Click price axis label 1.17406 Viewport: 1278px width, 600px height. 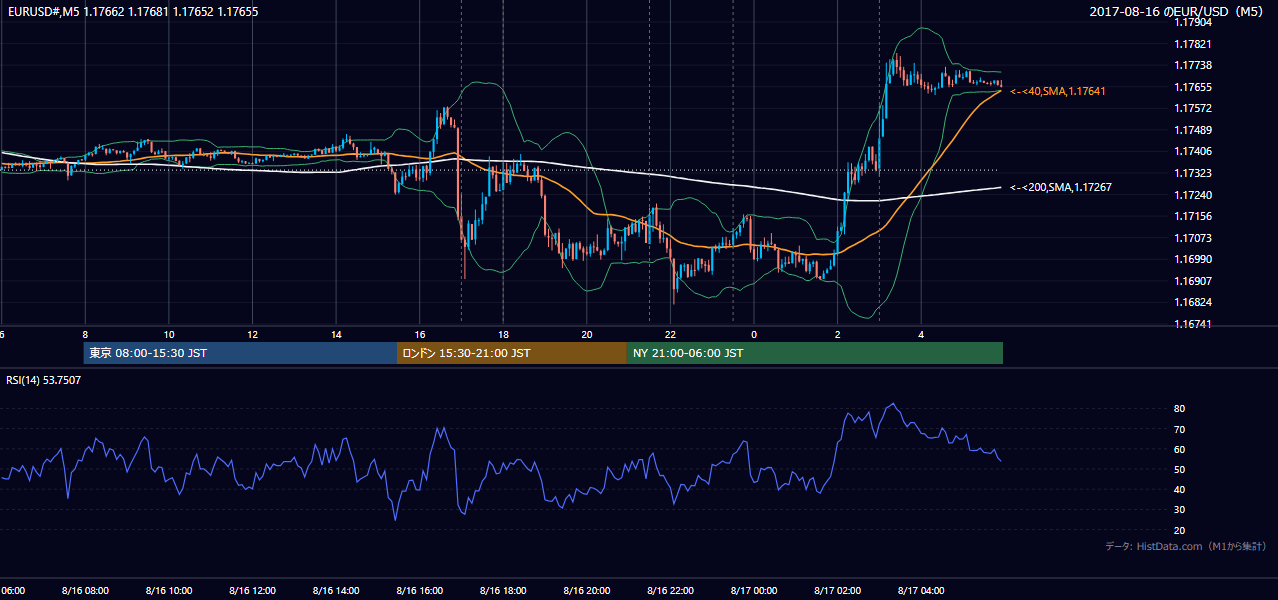click(1193, 151)
